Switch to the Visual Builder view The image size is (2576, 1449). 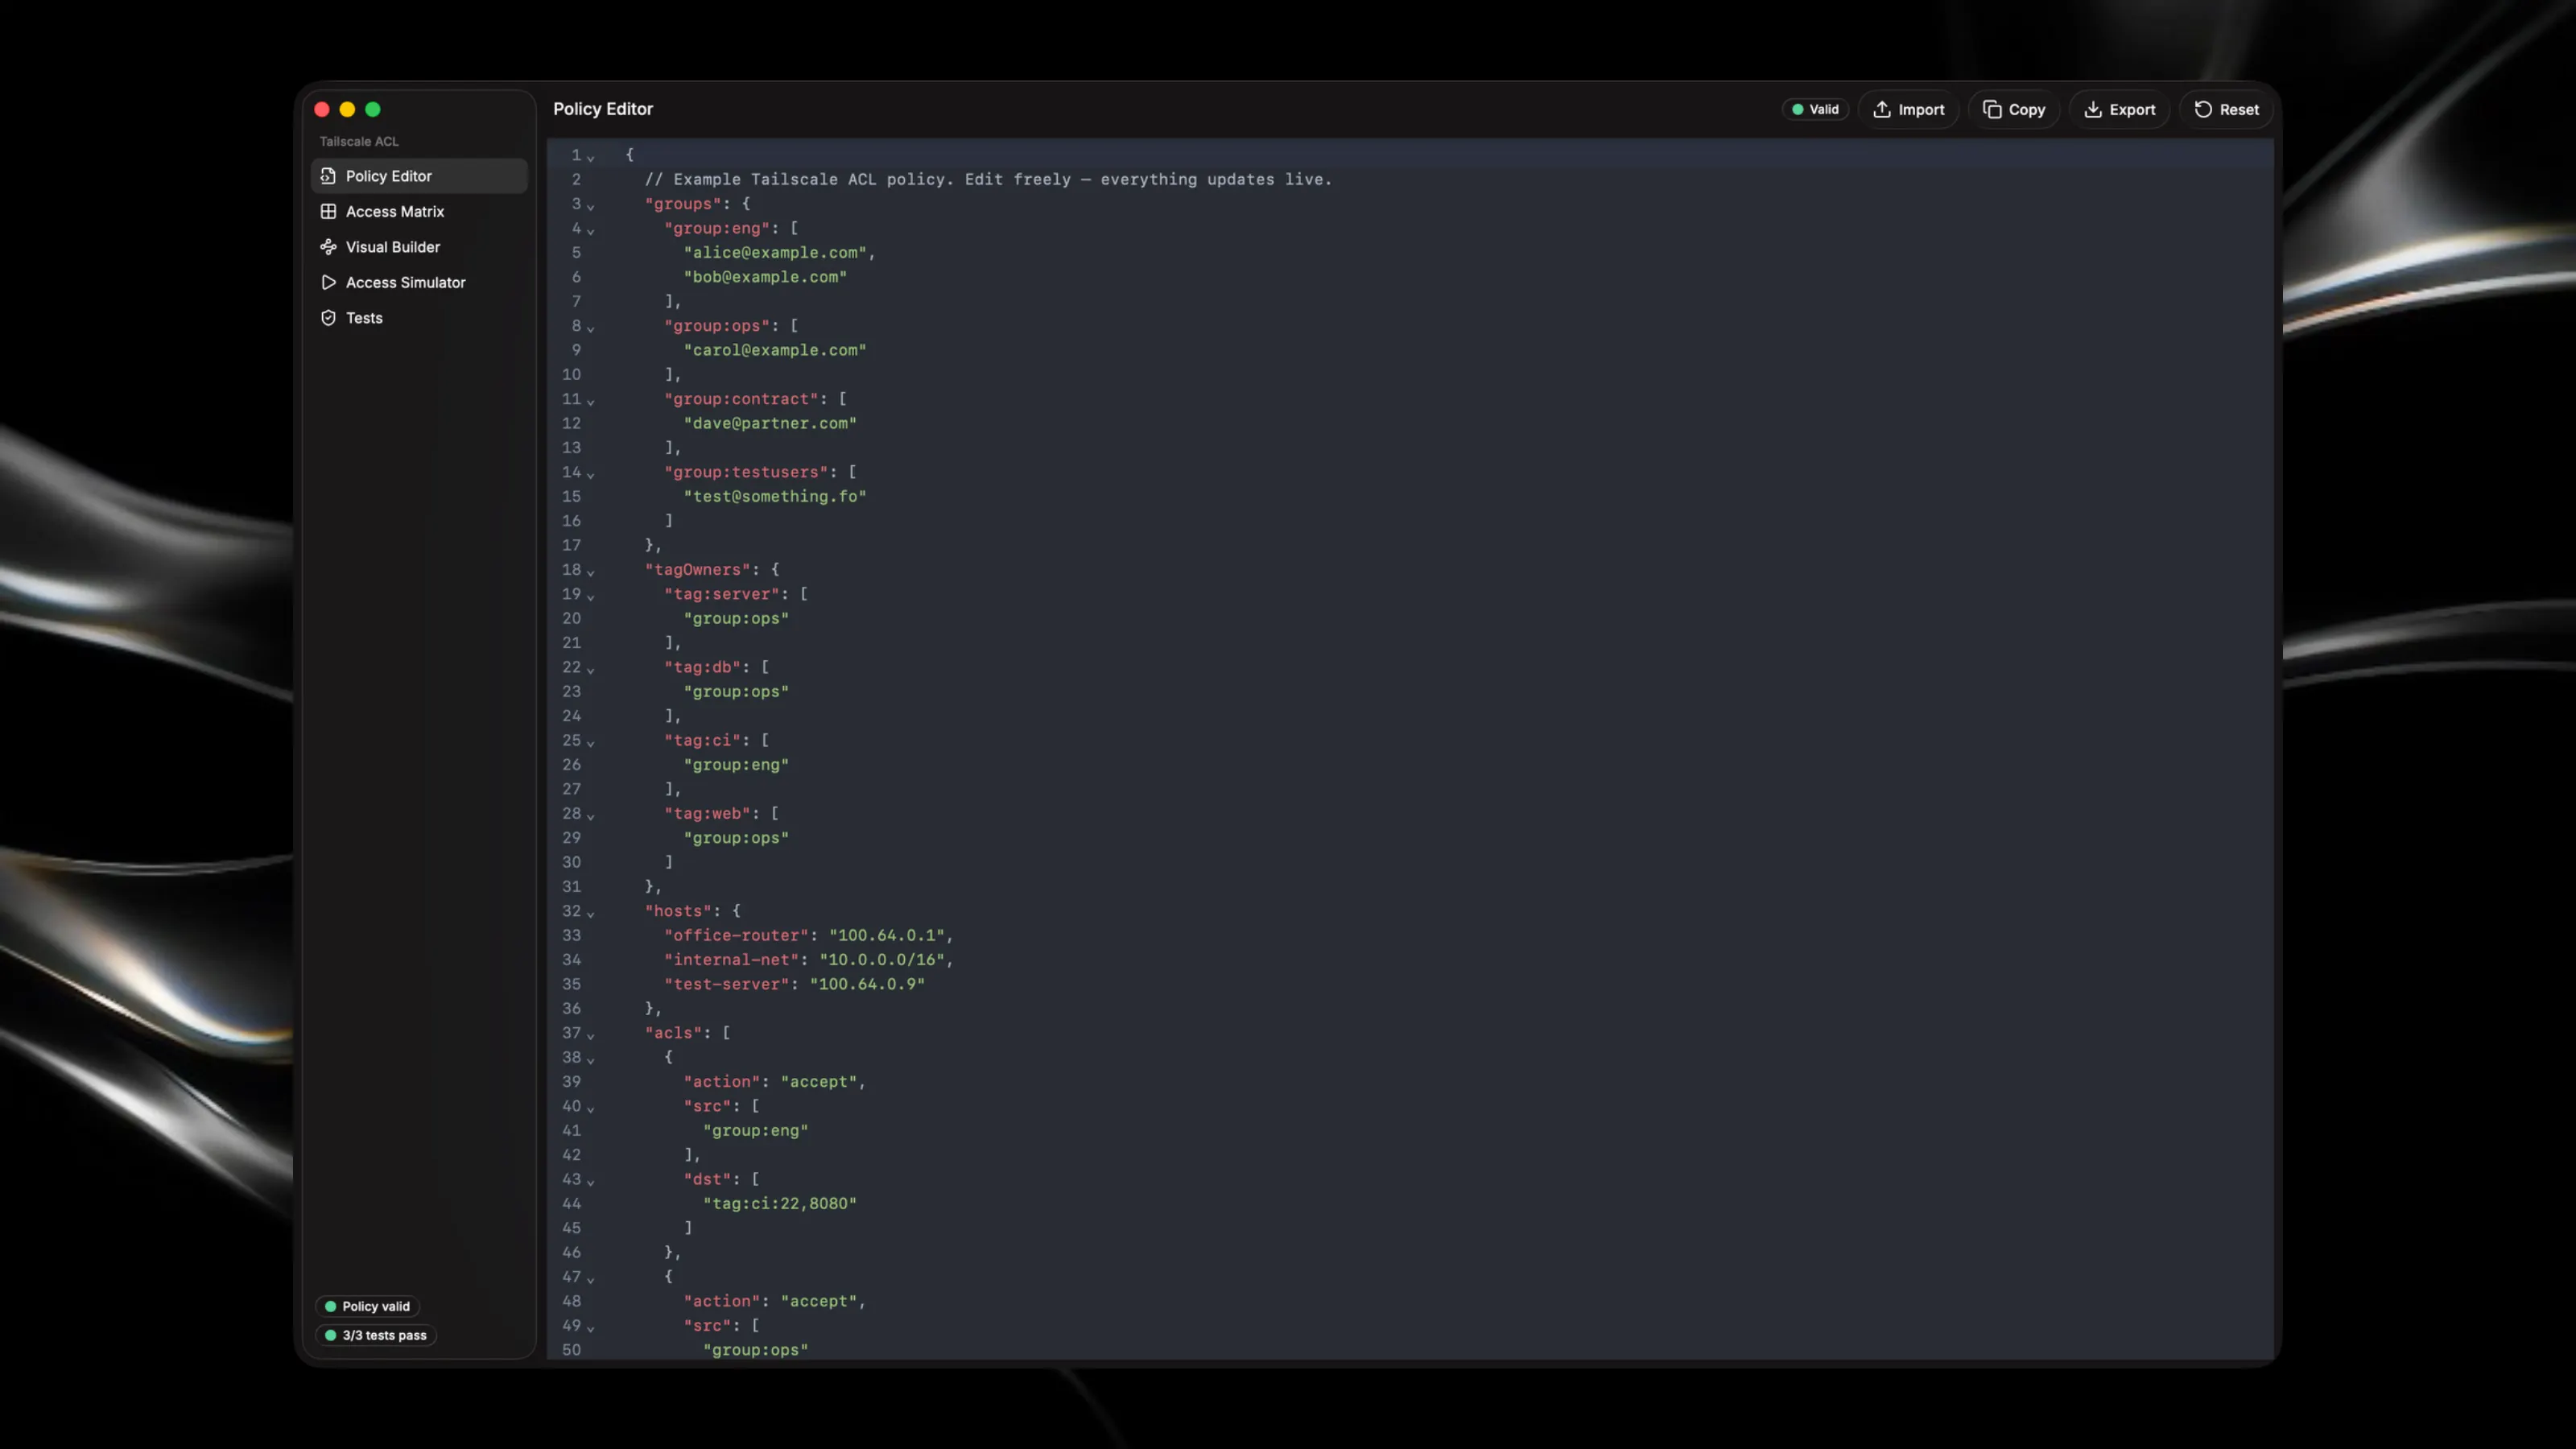click(419, 247)
